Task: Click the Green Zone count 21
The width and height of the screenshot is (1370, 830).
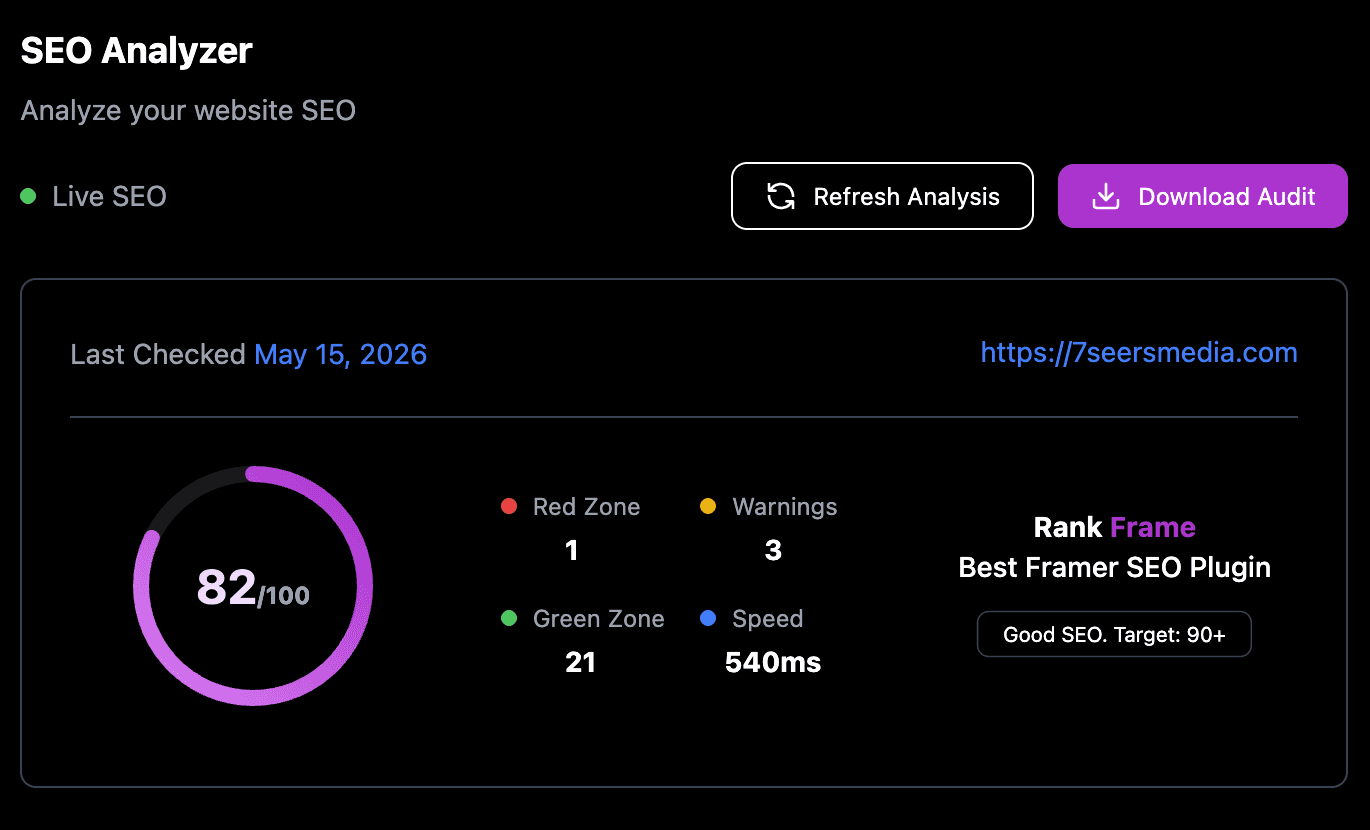Action: click(x=580, y=662)
